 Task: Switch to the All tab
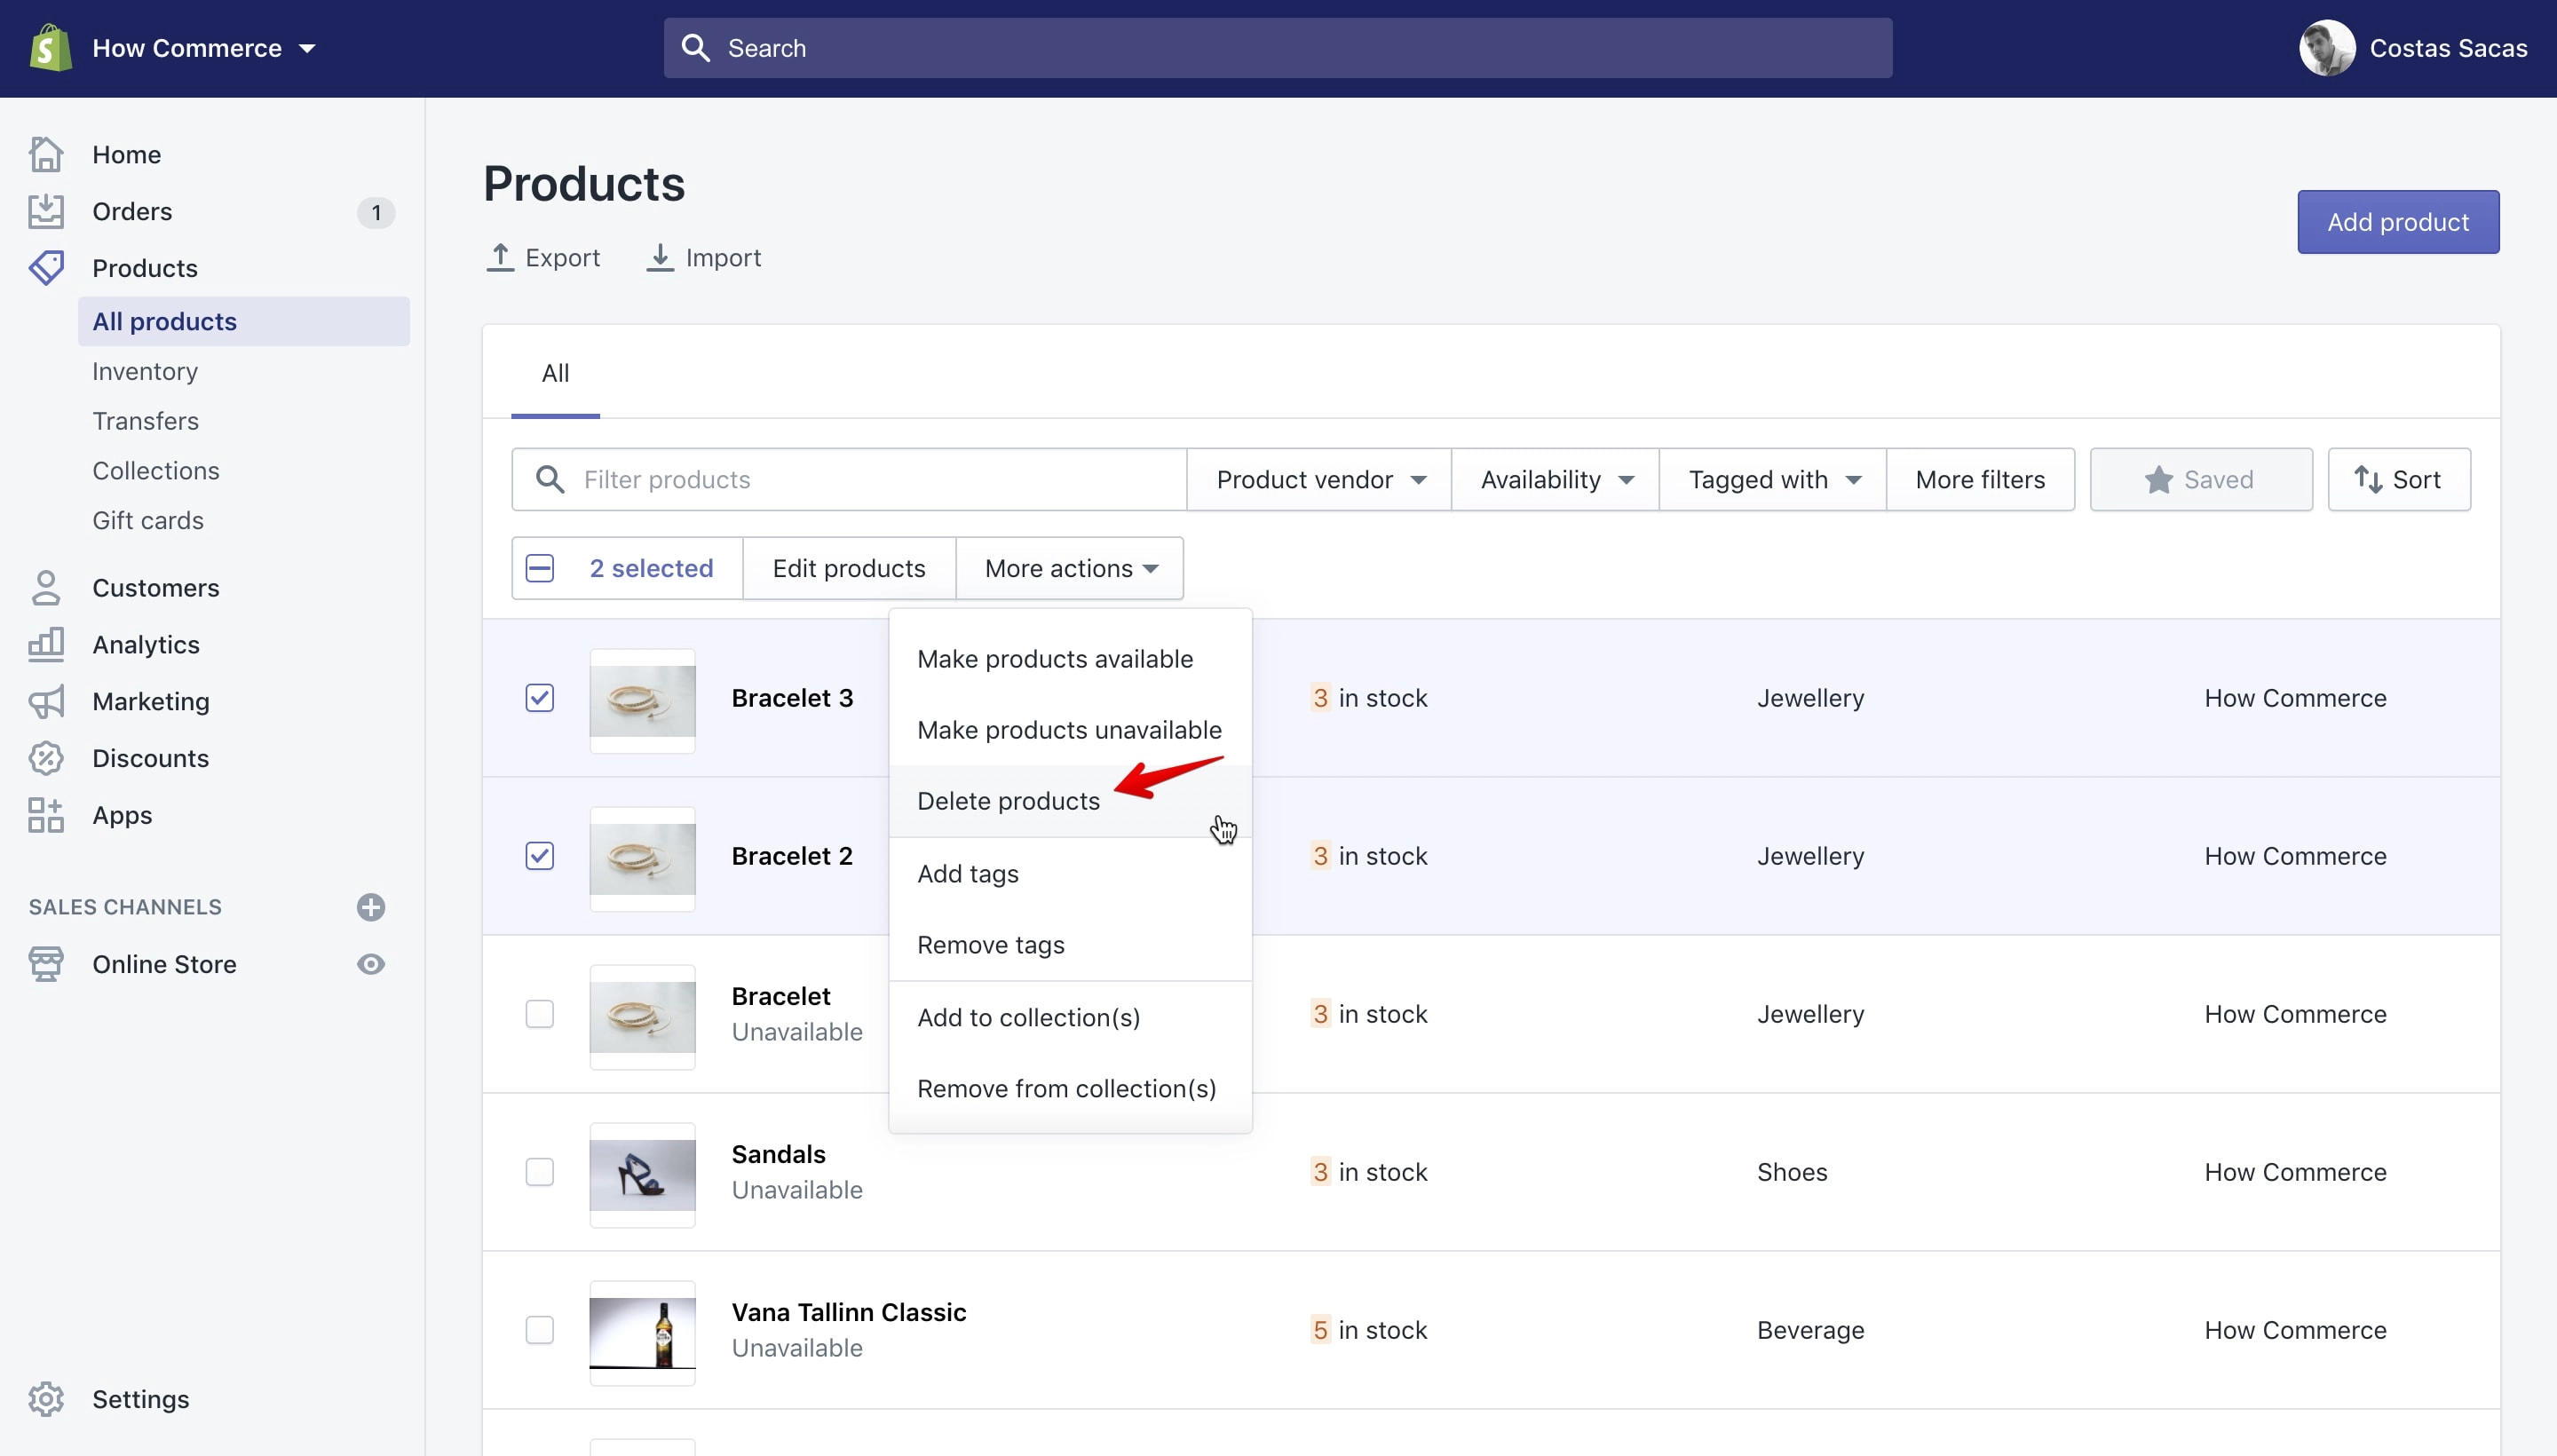555,373
